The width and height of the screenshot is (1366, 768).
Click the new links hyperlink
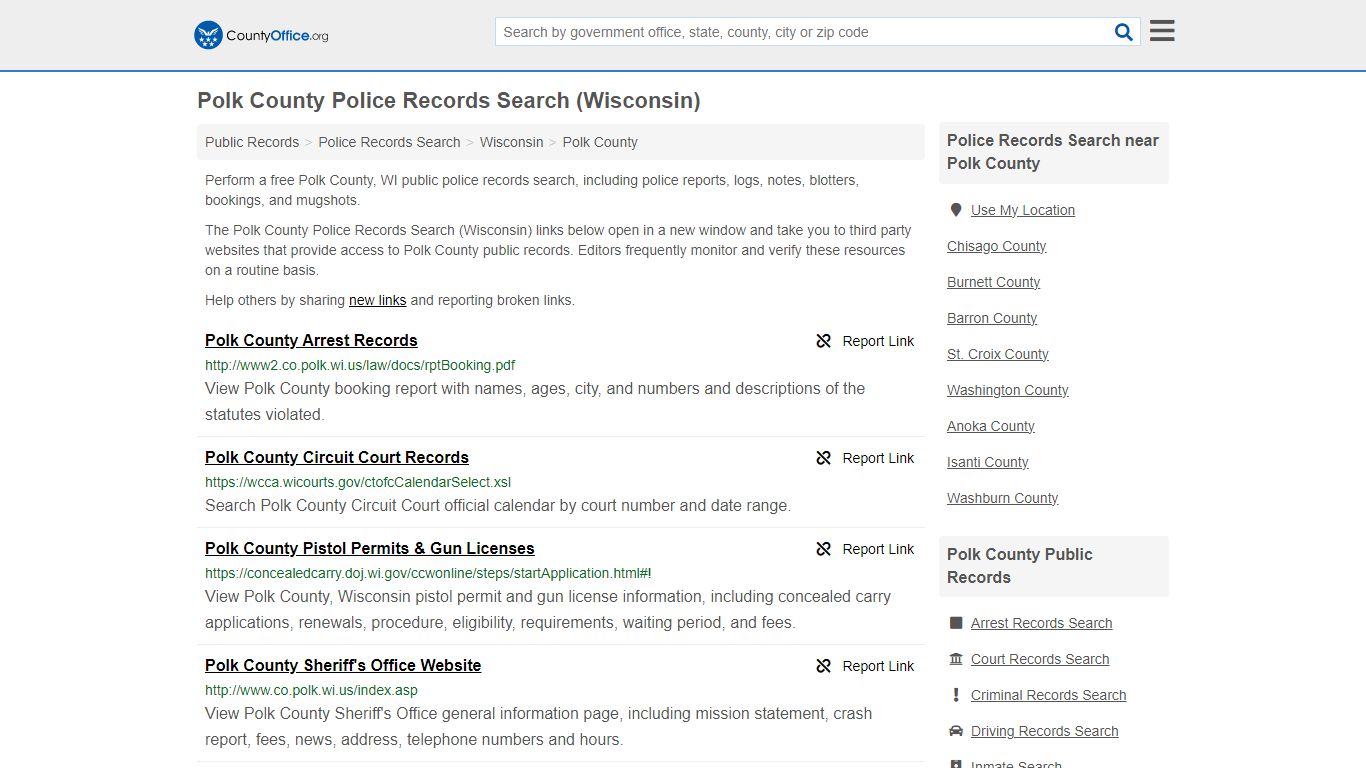point(377,300)
